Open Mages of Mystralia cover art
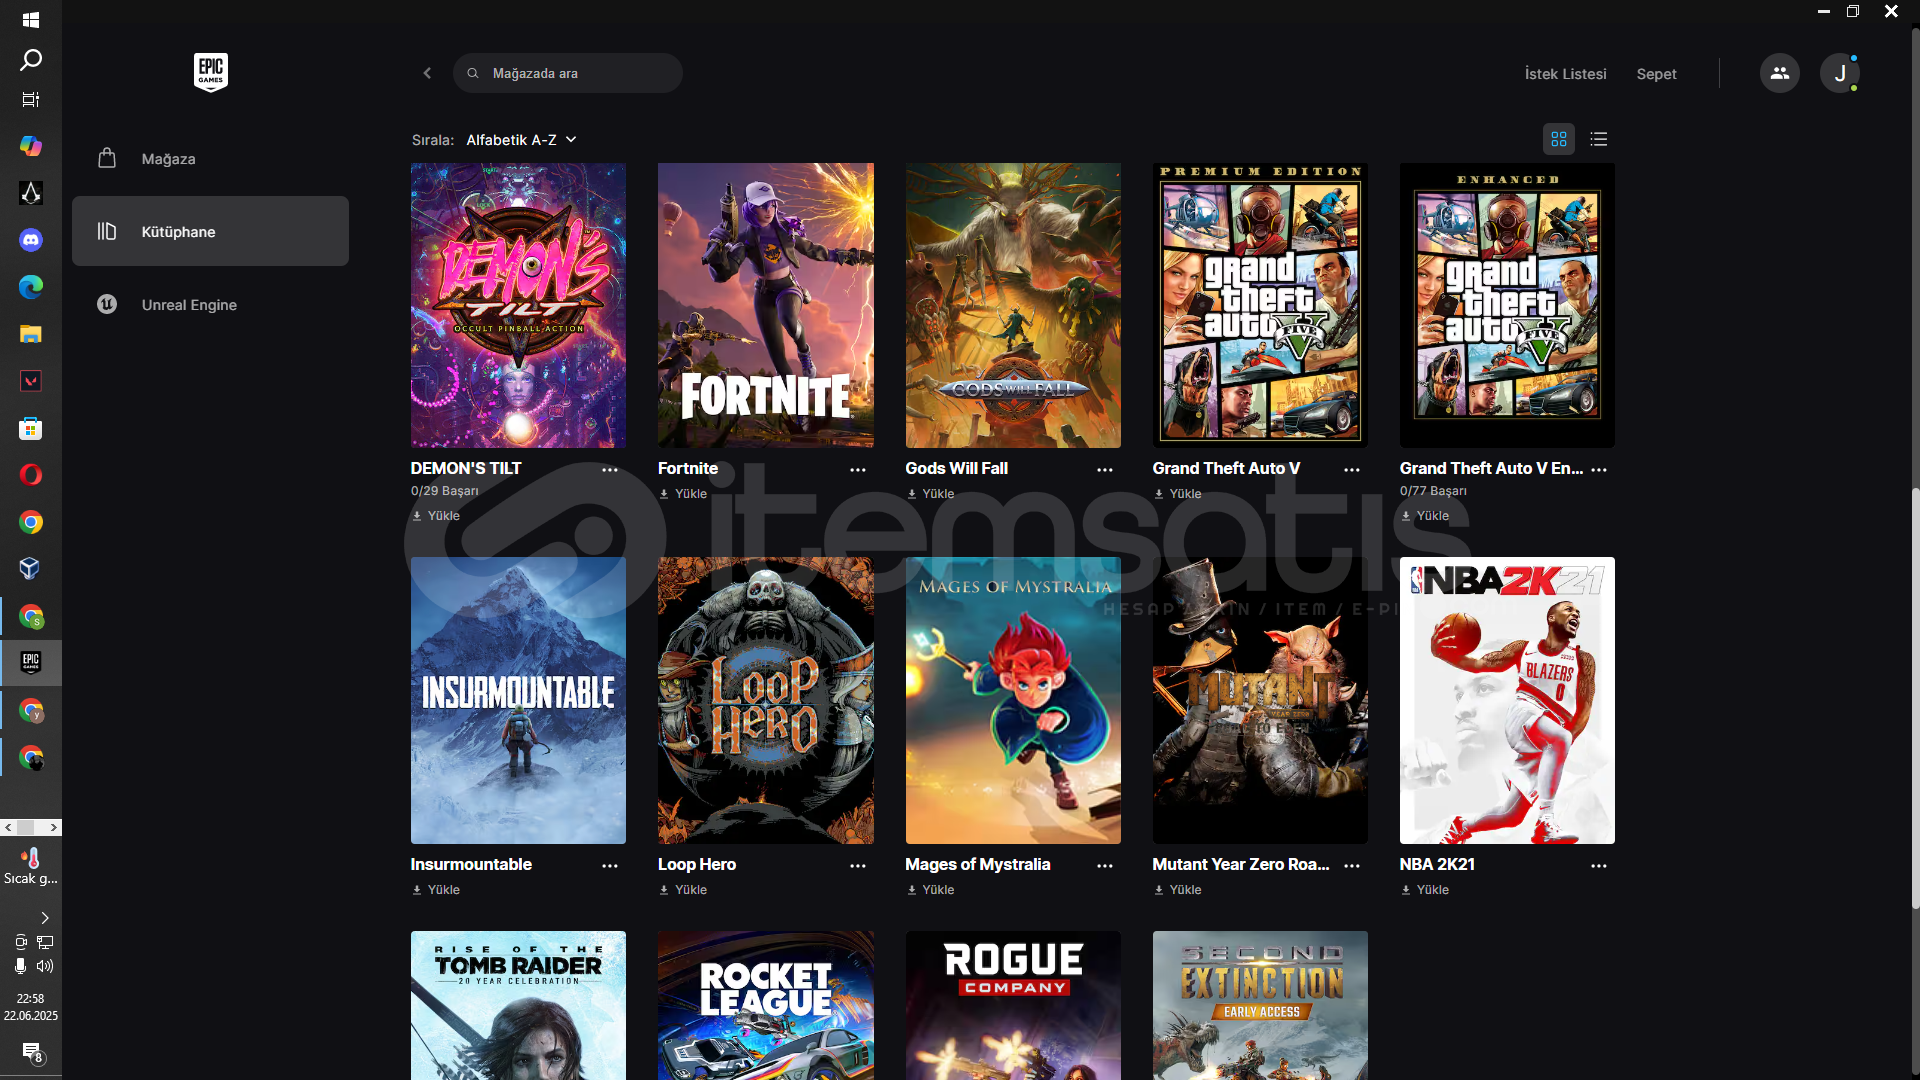Image resolution: width=1920 pixels, height=1080 pixels. coord(1013,700)
